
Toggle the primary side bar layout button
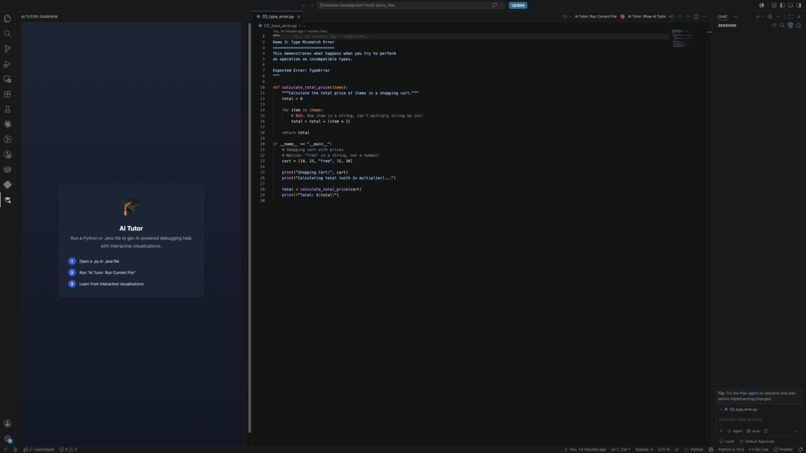point(782,5)
